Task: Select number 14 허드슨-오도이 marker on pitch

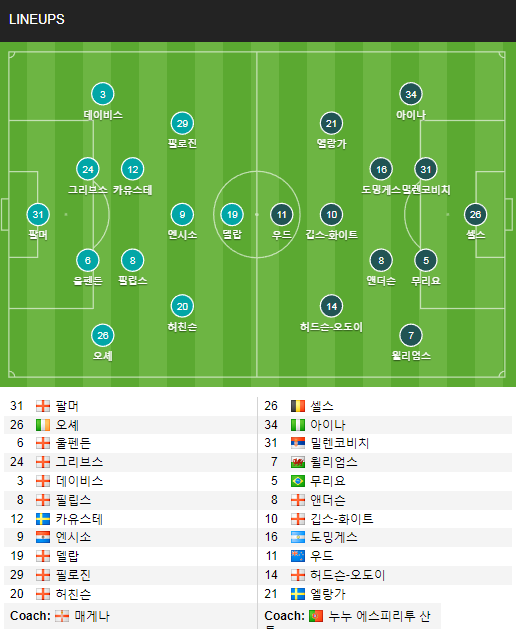Action: pyautogui.click(x=331, y=306)
